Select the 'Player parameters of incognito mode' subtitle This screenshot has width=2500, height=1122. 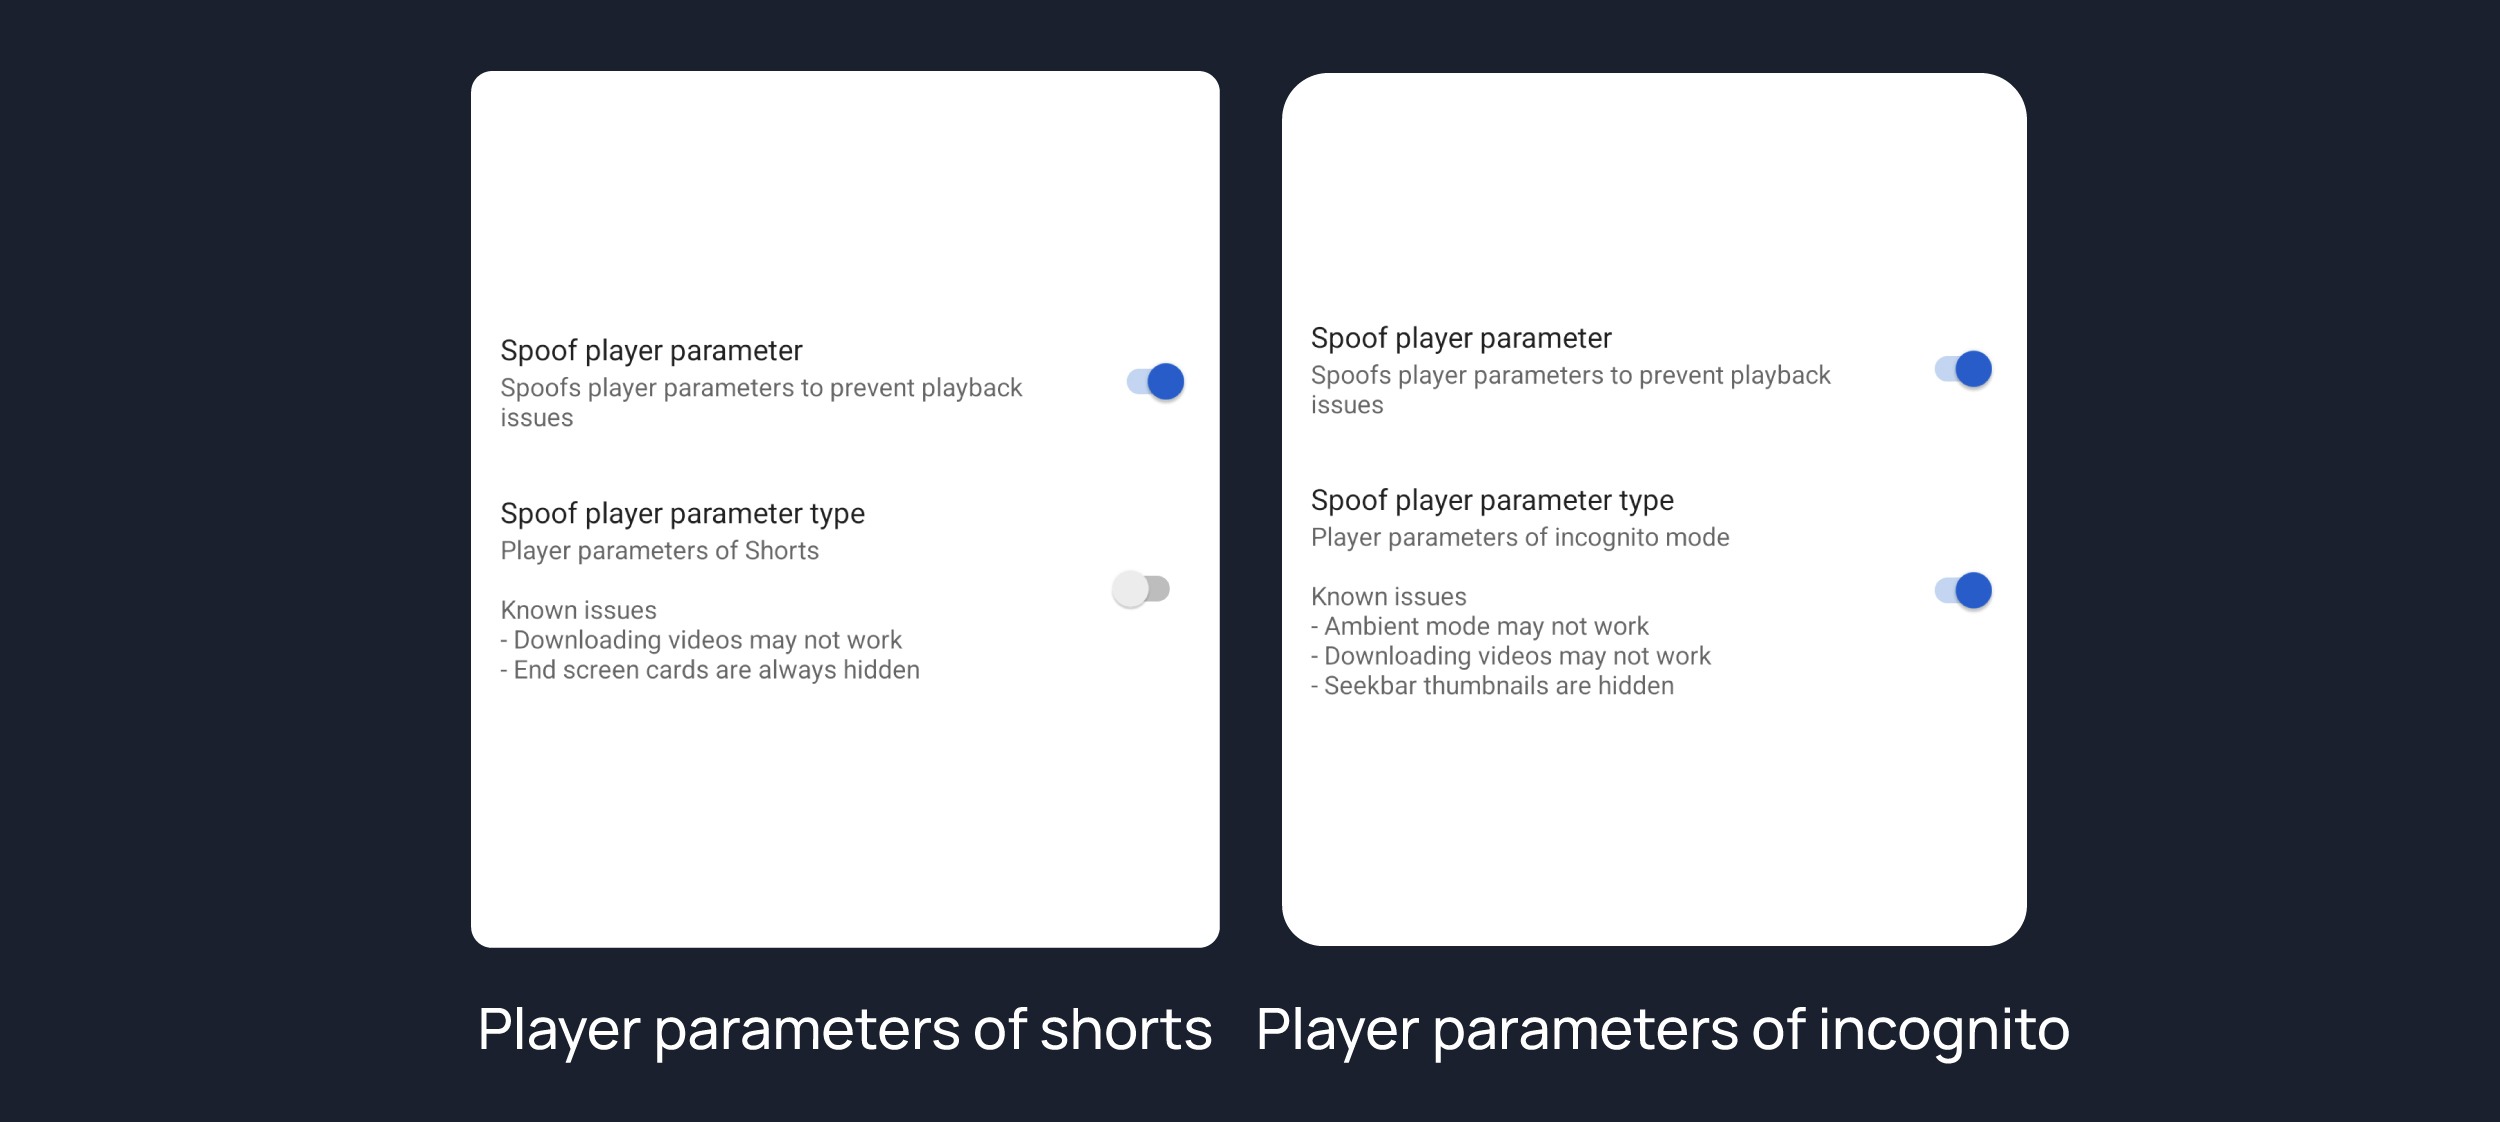[x=1520, y=538]
